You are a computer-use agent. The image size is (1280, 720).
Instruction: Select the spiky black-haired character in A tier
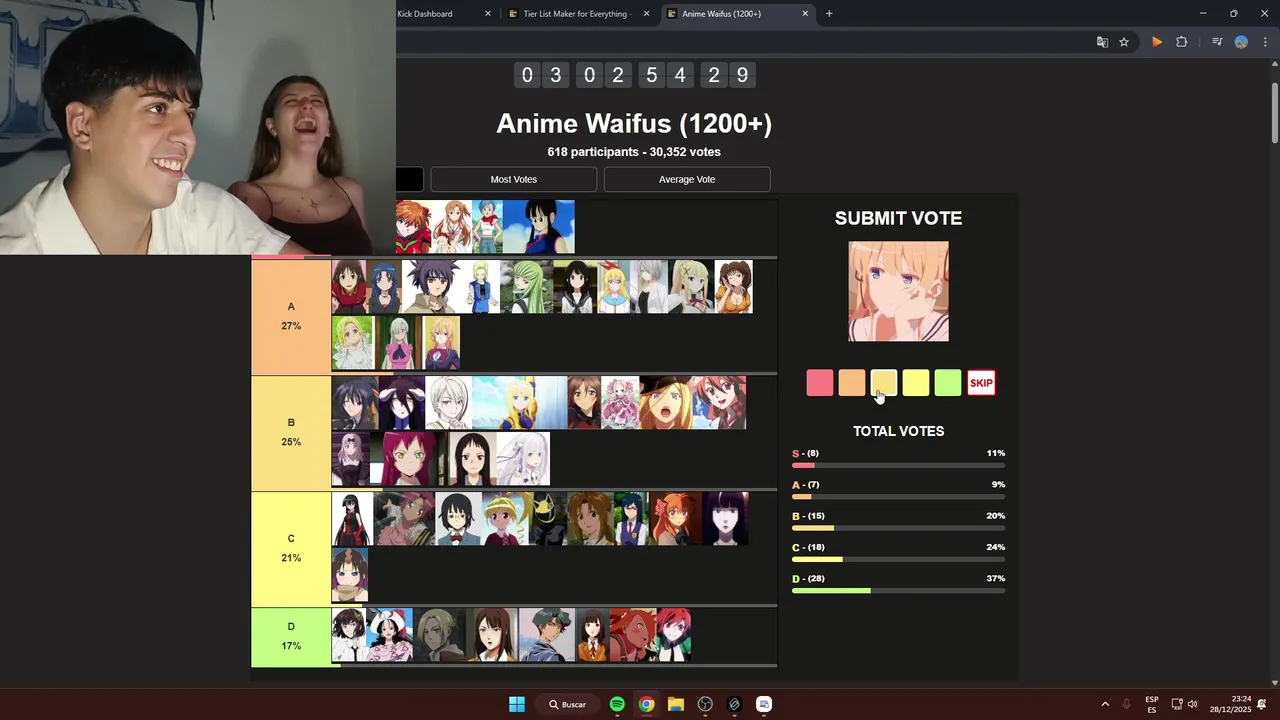coord(432,287)
